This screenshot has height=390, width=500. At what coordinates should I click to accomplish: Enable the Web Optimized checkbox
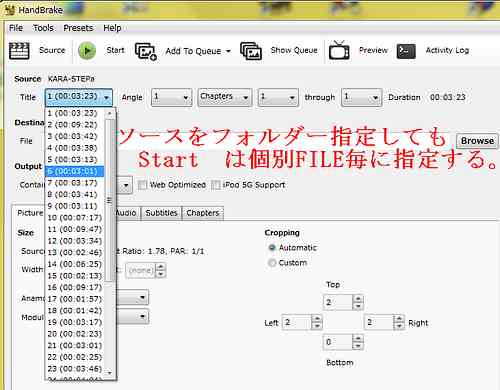142,185
